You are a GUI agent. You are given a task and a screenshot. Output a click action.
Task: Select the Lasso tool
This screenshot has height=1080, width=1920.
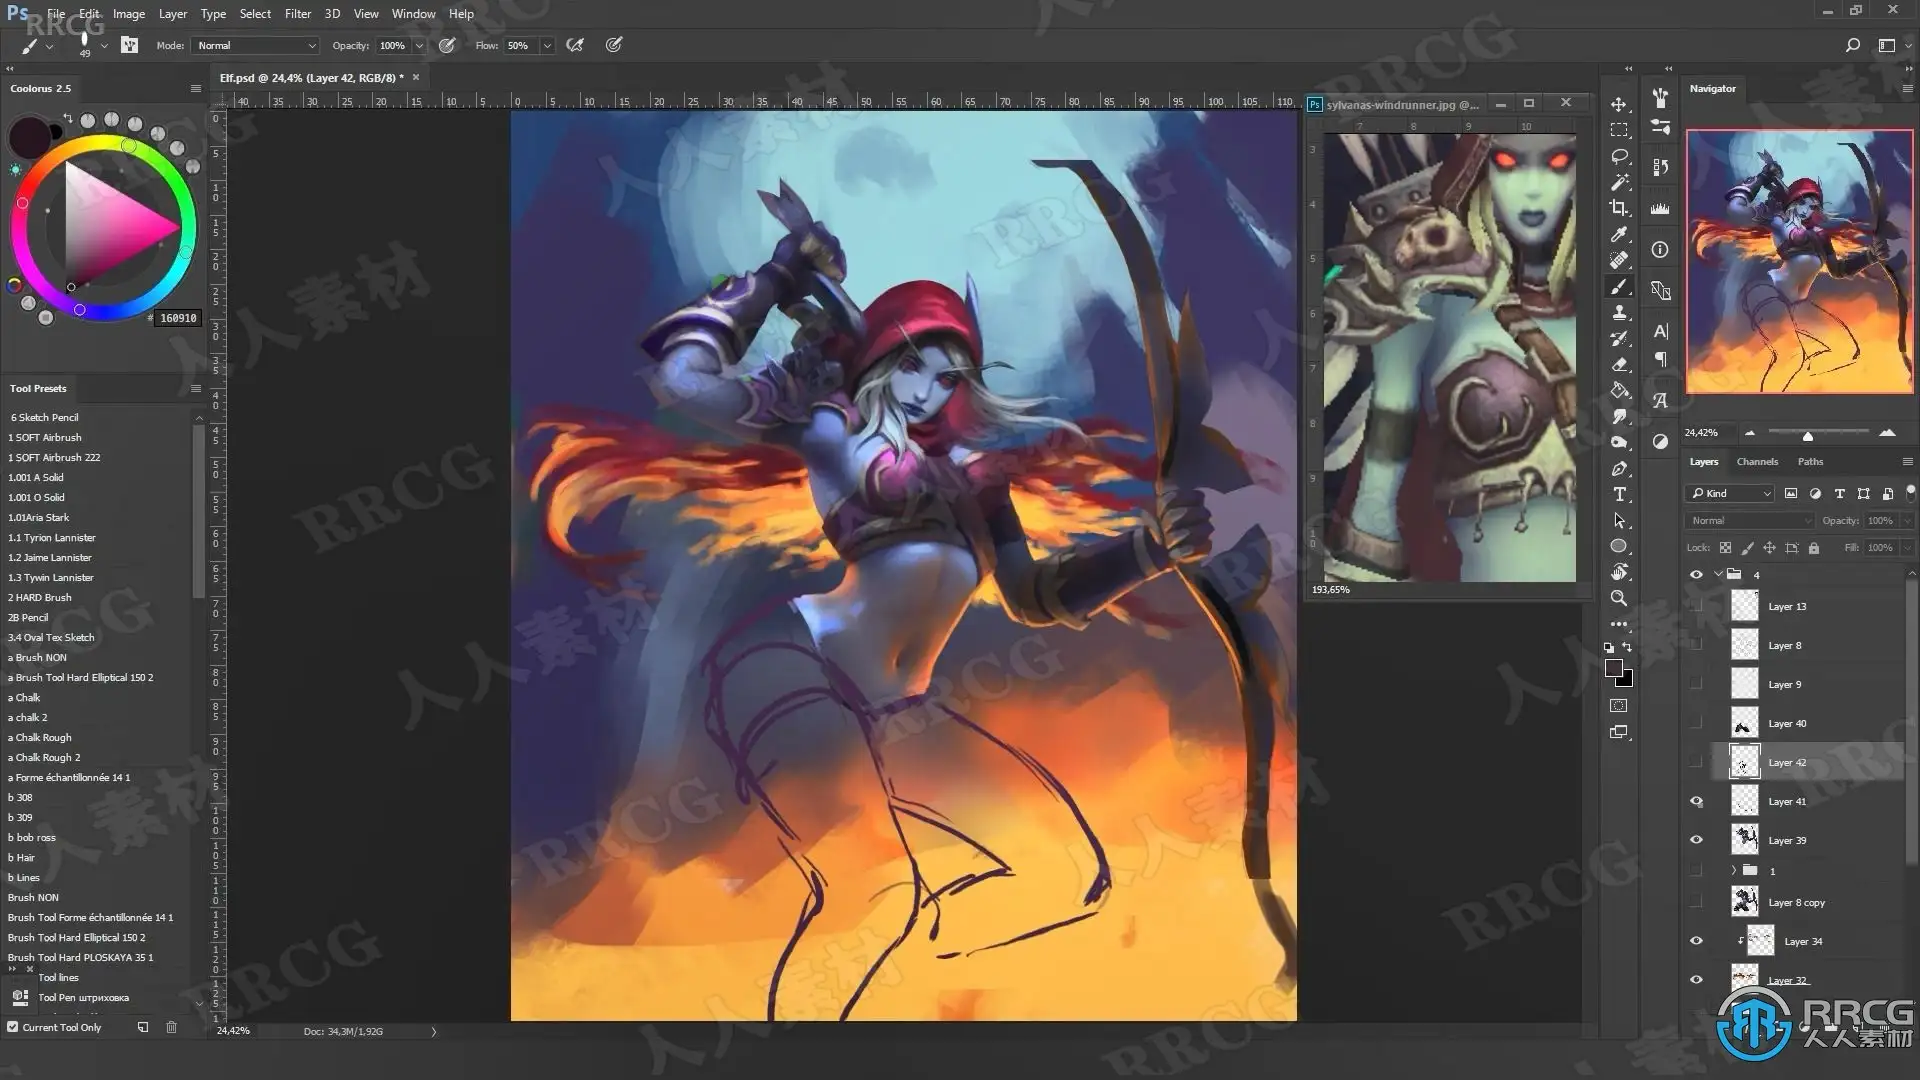point(1619,156)
